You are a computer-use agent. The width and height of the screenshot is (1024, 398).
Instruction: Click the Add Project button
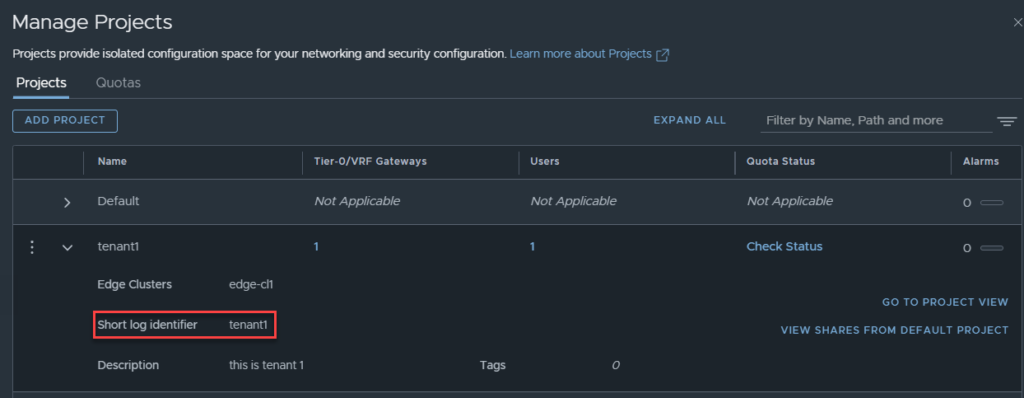tap(65, 120)
